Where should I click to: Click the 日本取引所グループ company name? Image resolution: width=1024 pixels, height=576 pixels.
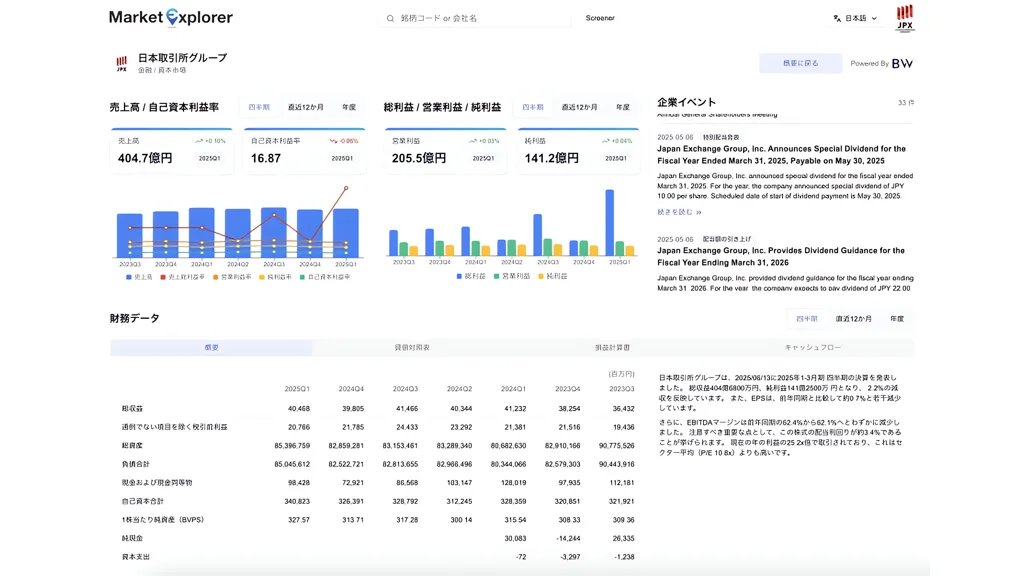182,58
